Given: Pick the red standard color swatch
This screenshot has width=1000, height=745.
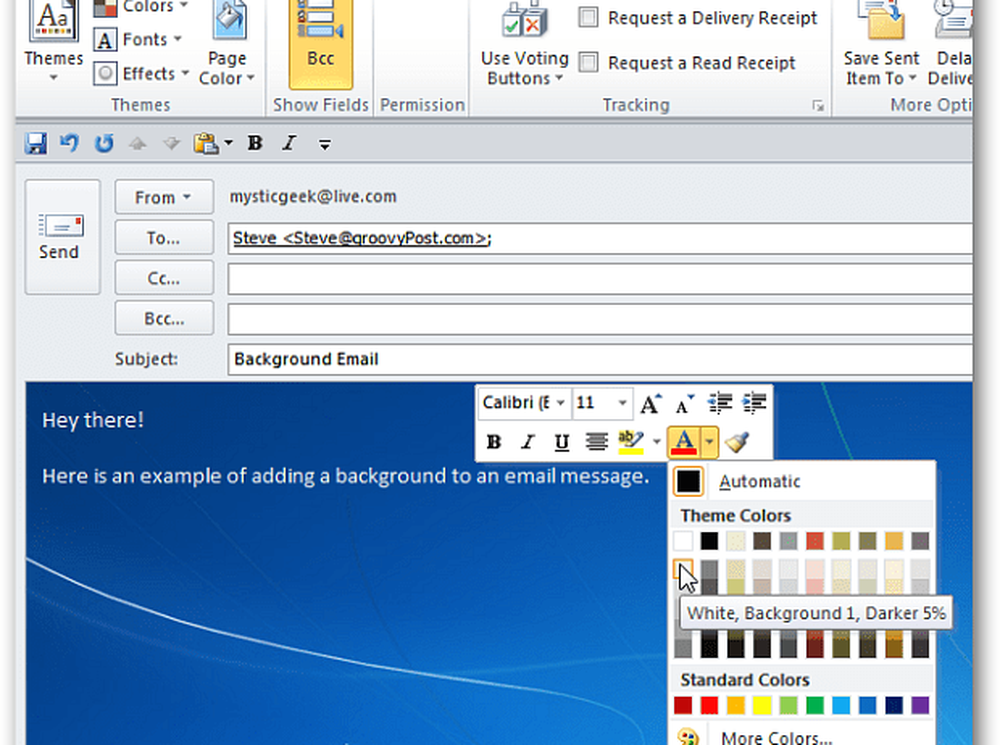Looking at the screenshot, I should click(709, 705).
